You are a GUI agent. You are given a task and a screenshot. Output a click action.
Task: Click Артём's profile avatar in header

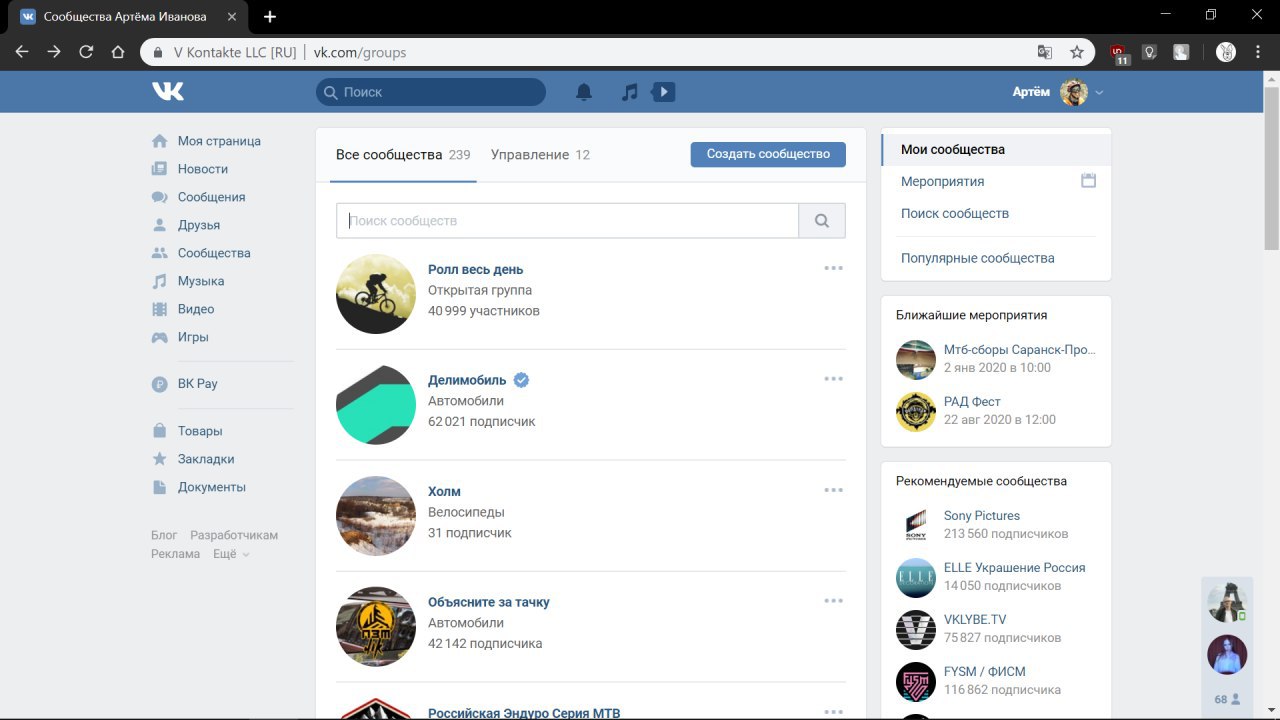click(x=1074, y=92)
